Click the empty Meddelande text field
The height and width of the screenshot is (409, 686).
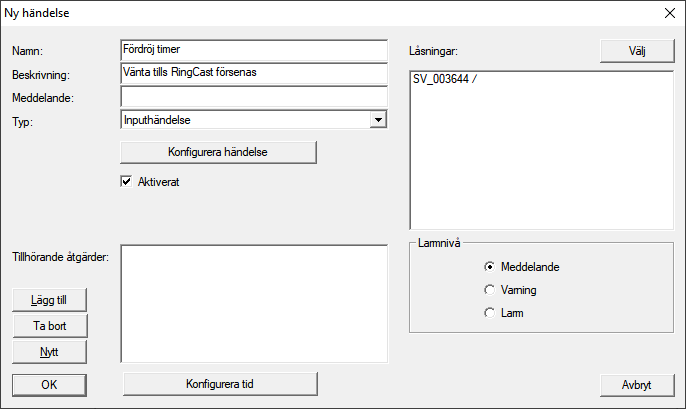point(252,96)
